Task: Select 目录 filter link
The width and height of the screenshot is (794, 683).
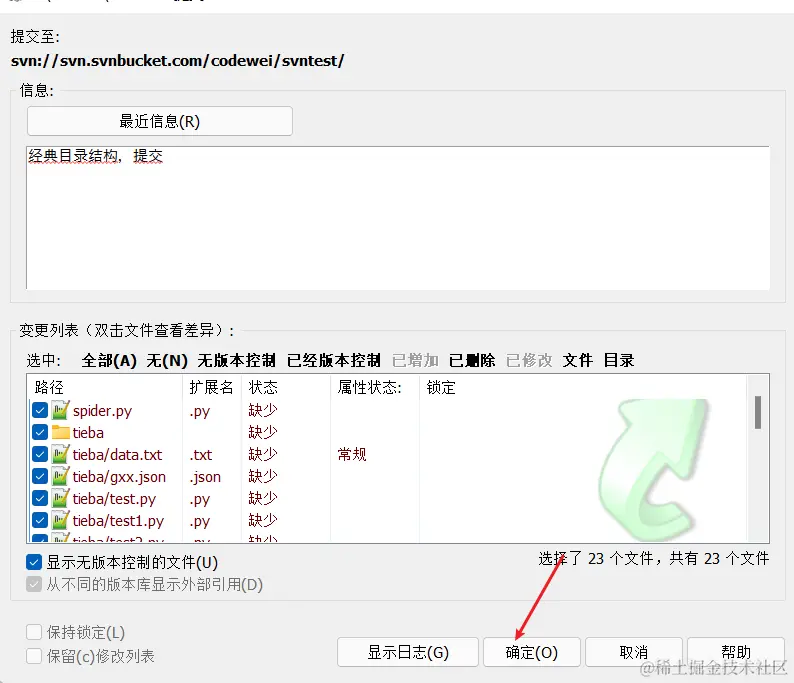Action: tap(619, 360)
